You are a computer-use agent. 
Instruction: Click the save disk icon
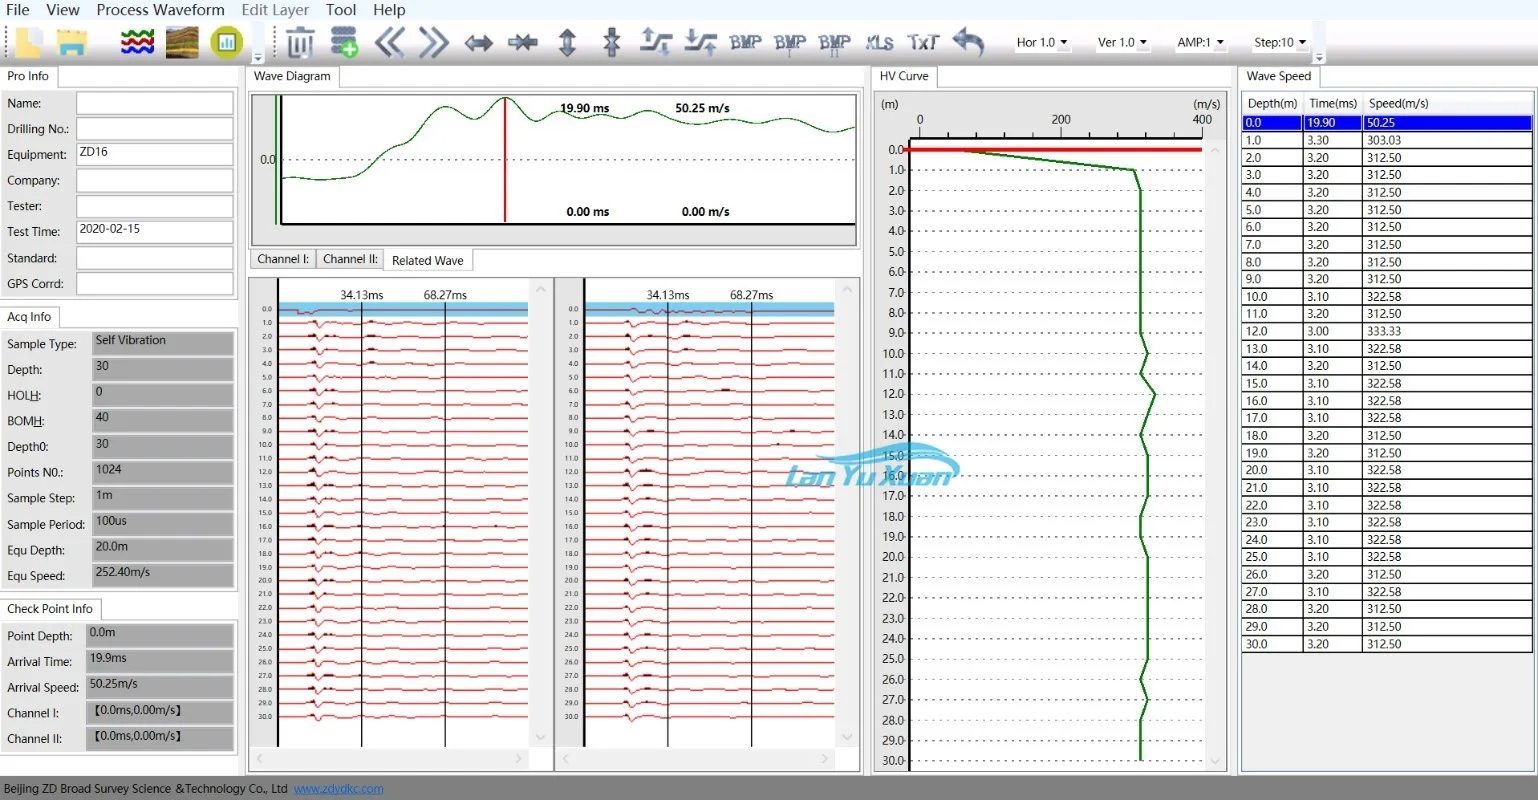[72, 43]
